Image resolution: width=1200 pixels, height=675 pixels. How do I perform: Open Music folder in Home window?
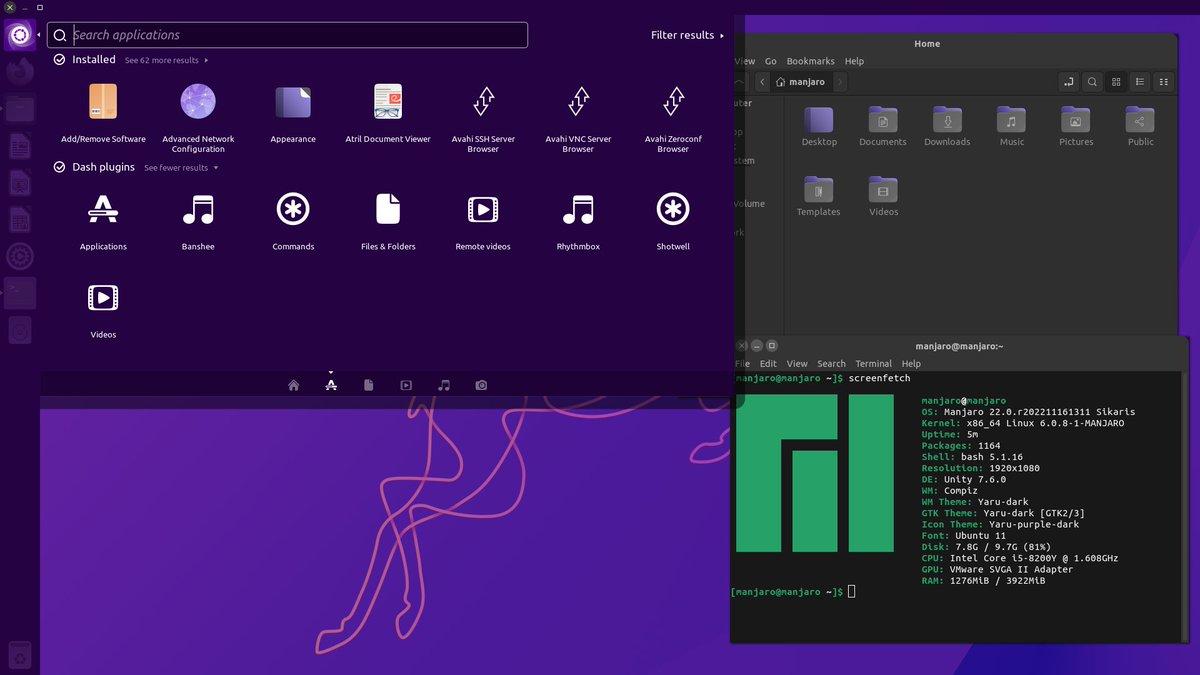[x=1011, y=126]
